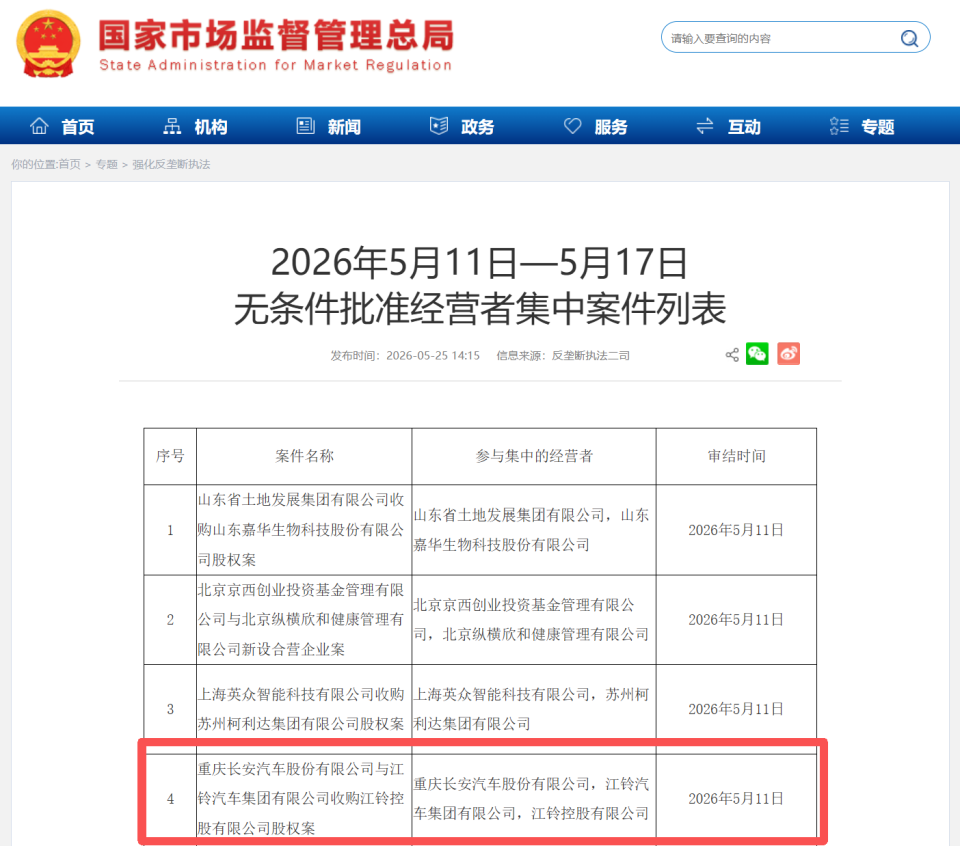Click the arrows icon beside 互动
Screen dimensions: 960x846
pyautogui.click(x=705, y=125)
